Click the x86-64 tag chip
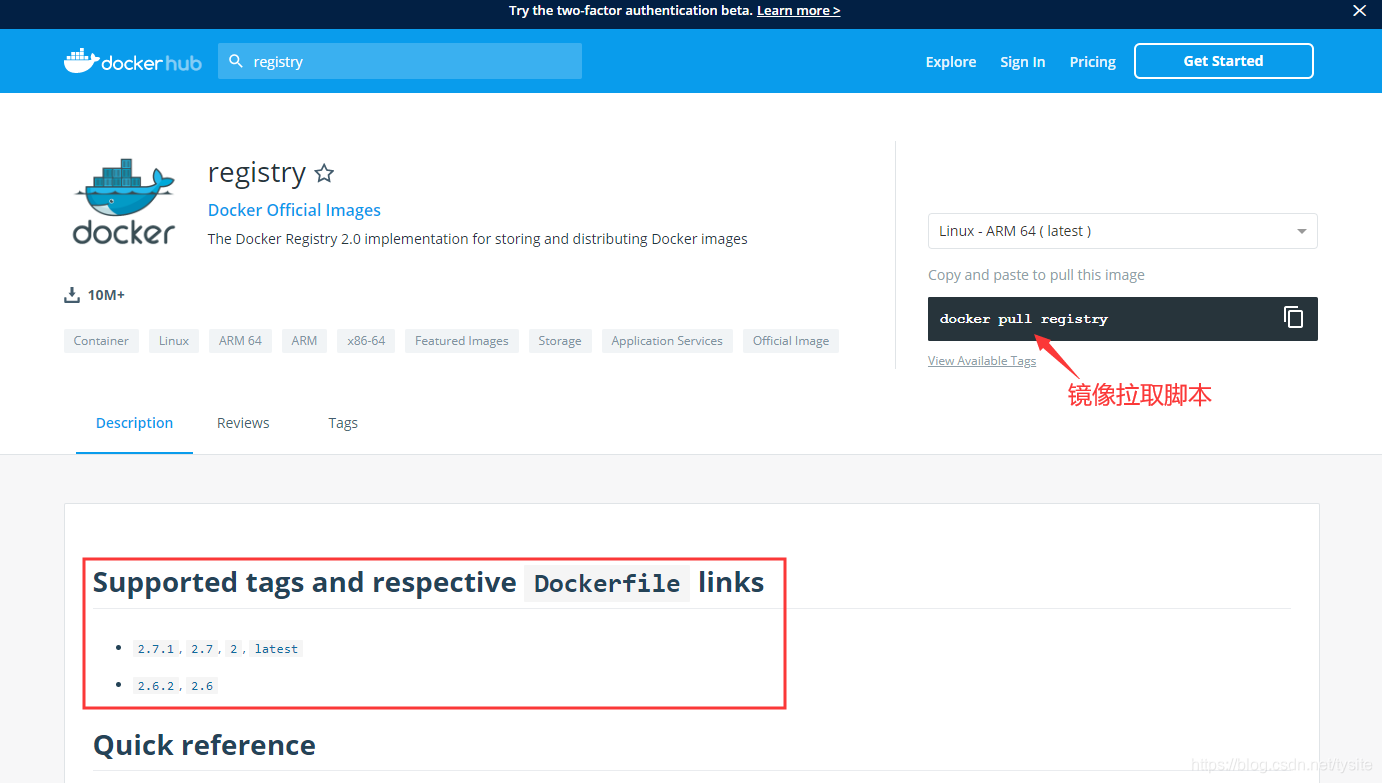 [366, 341]
